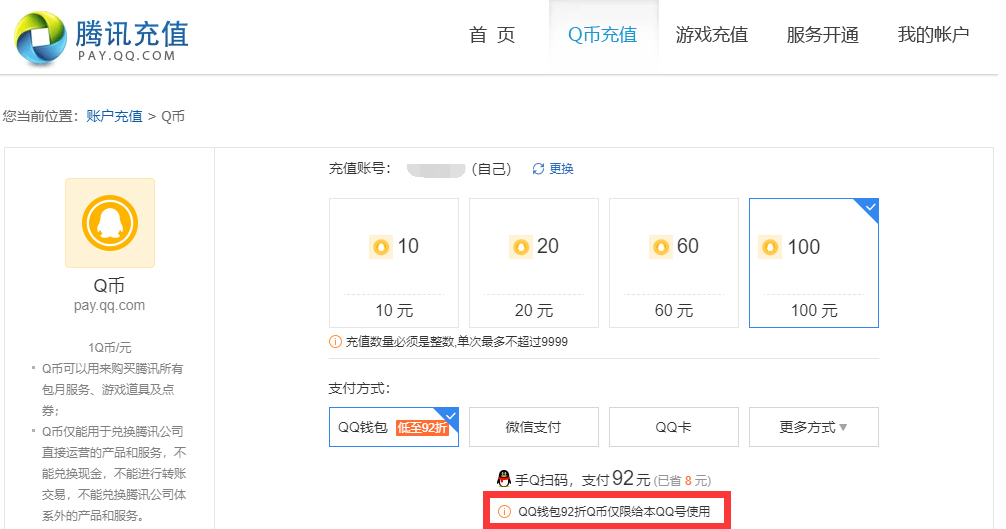Click the QQ钱包92折Q币仅限给本QQ号使用 notice

(614, 512)
